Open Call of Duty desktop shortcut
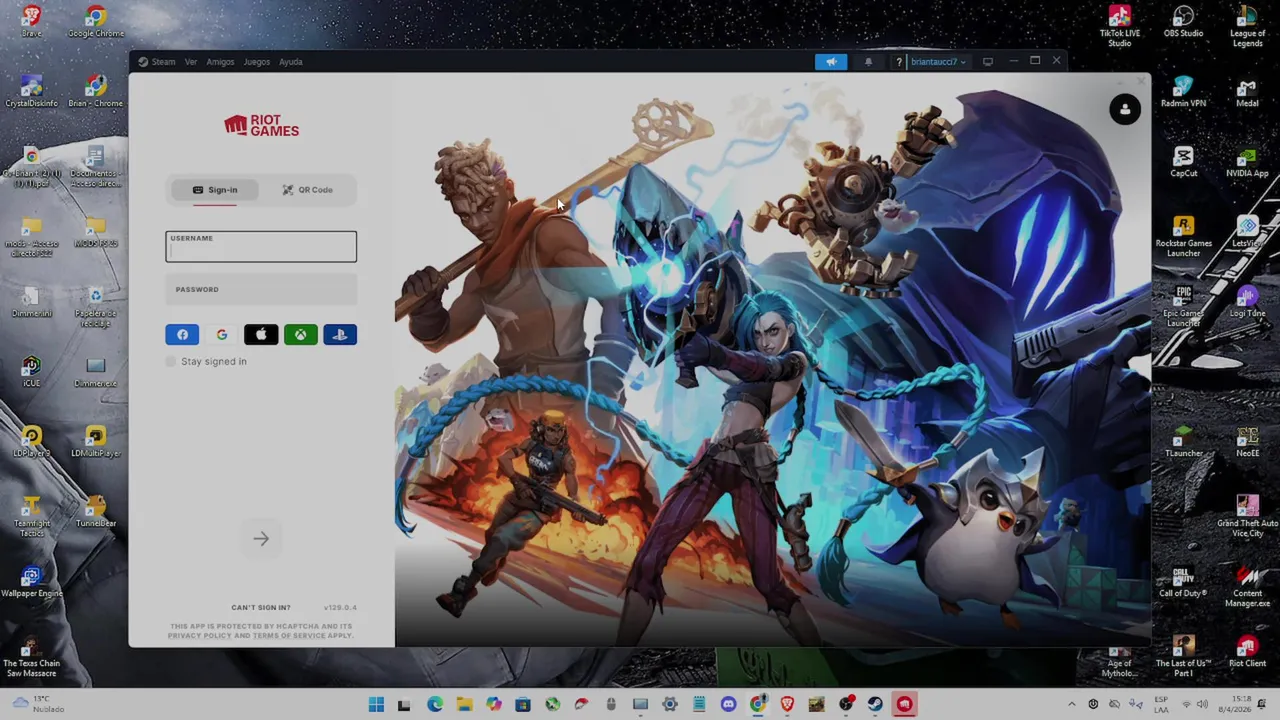Screen dimensions: 1280x720 [x=1184, y=581]
